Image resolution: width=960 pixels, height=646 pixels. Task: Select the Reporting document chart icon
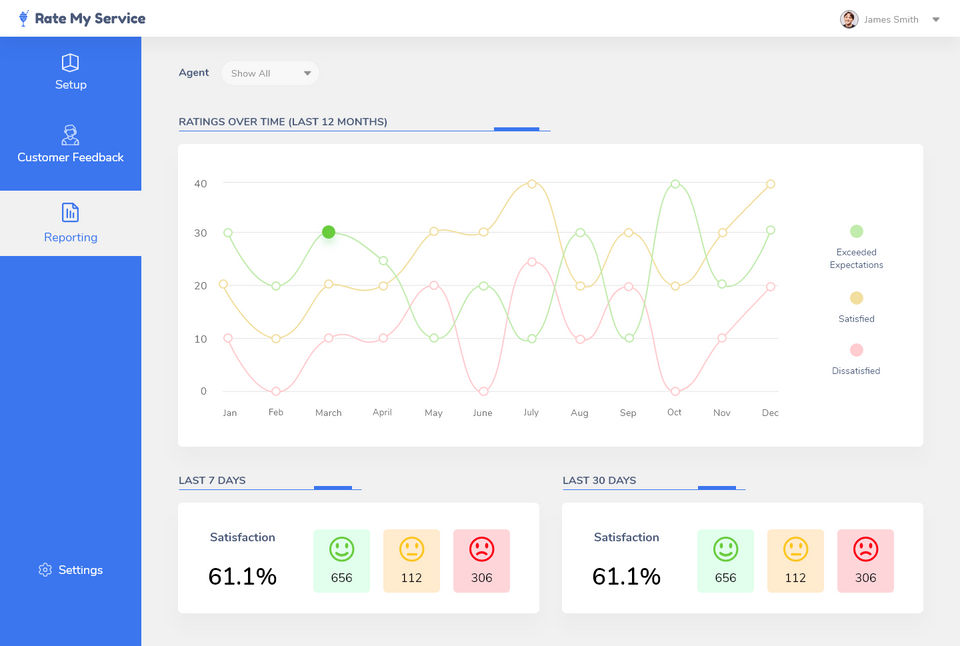pyautogui.click(x=70, y=212)
